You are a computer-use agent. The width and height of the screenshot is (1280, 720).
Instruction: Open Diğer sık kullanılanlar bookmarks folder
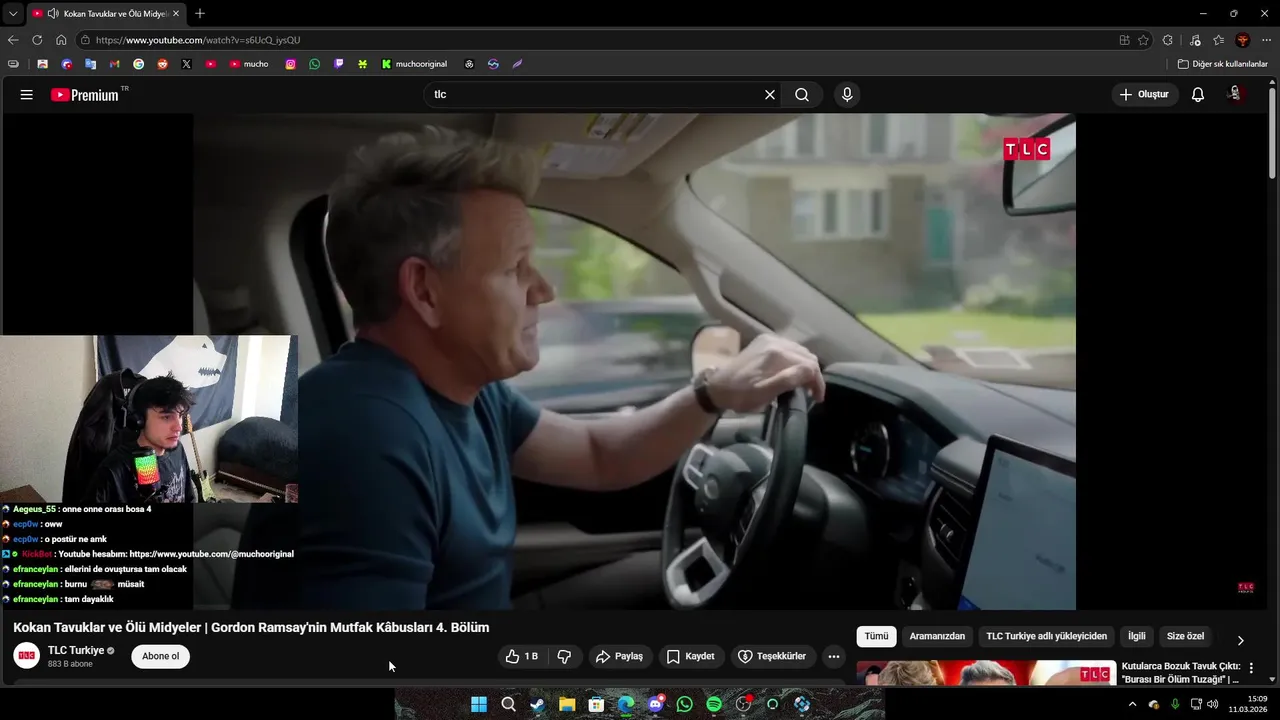tap(1222, 64)
